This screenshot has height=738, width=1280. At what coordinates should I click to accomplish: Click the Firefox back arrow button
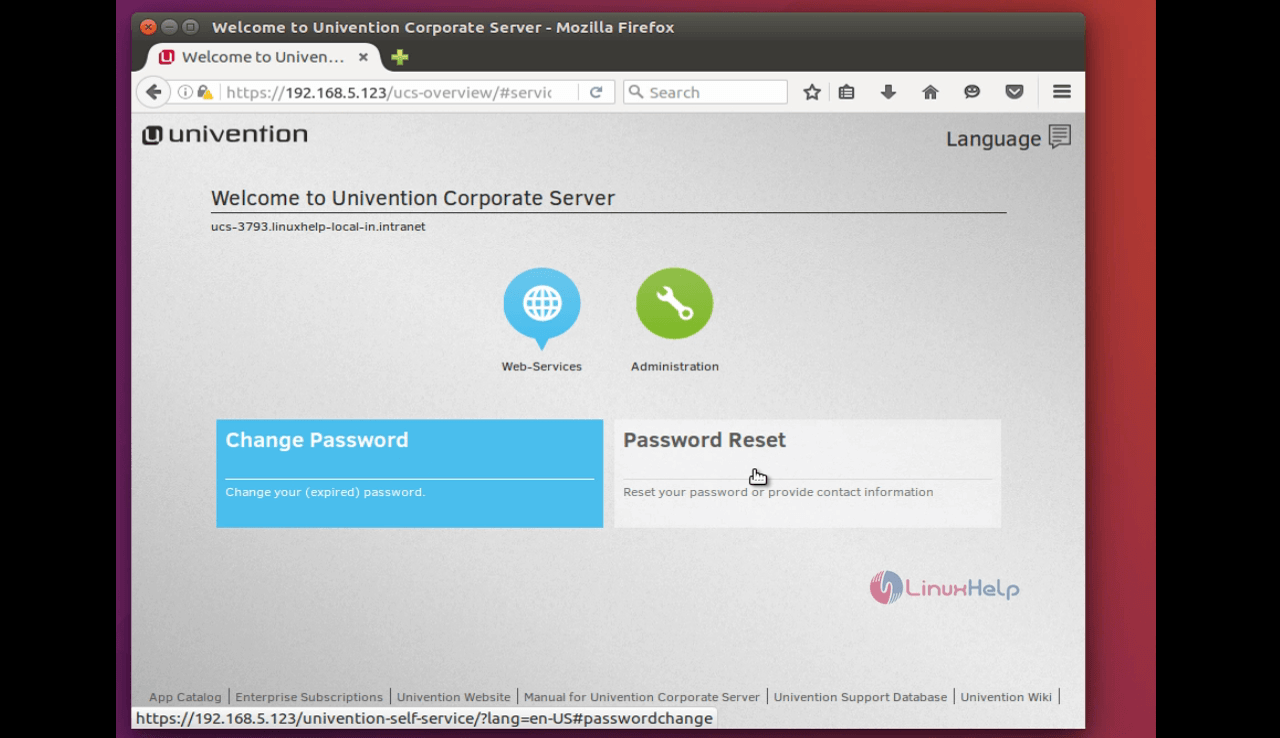click(153, 92)
